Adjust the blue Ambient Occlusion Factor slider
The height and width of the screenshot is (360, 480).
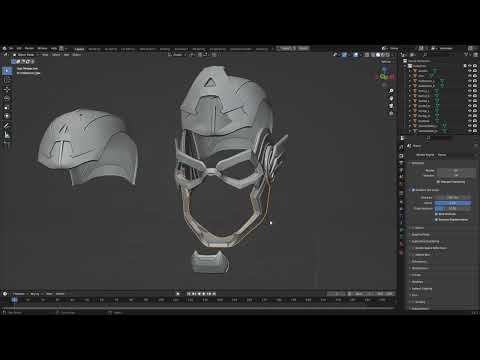point(453,203)
